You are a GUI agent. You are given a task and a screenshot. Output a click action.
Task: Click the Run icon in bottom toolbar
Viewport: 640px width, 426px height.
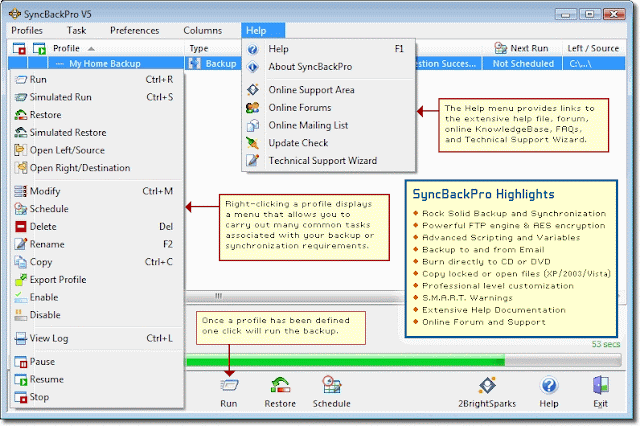pos(229,385)
